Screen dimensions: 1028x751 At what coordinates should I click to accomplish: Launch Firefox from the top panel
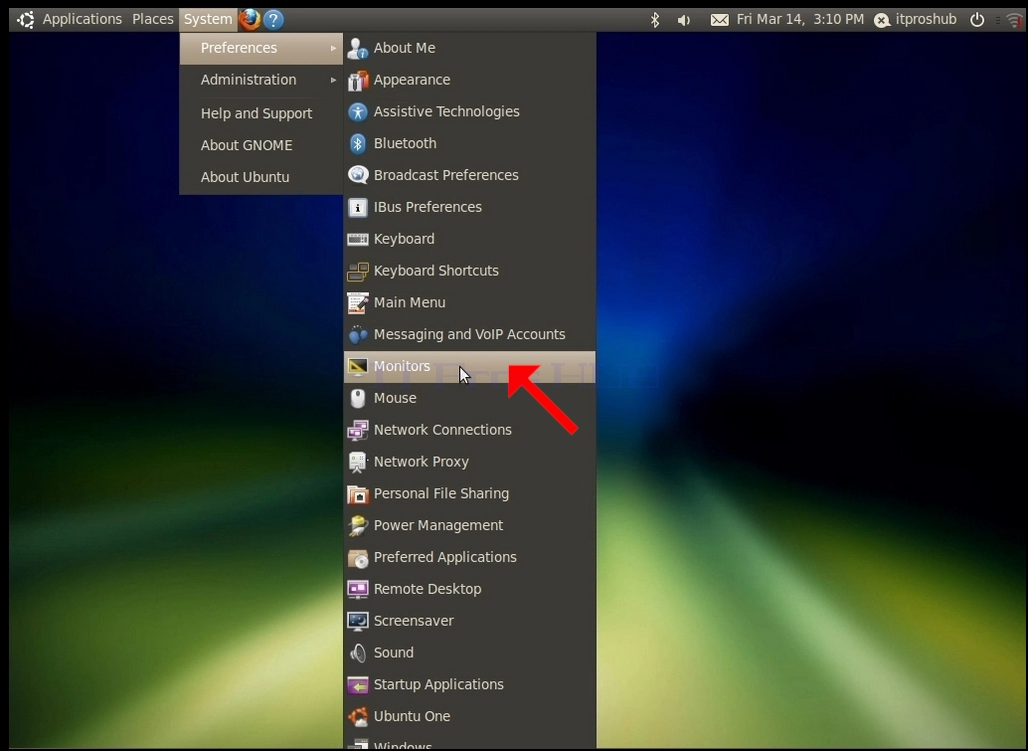click(x=249, y=20)
